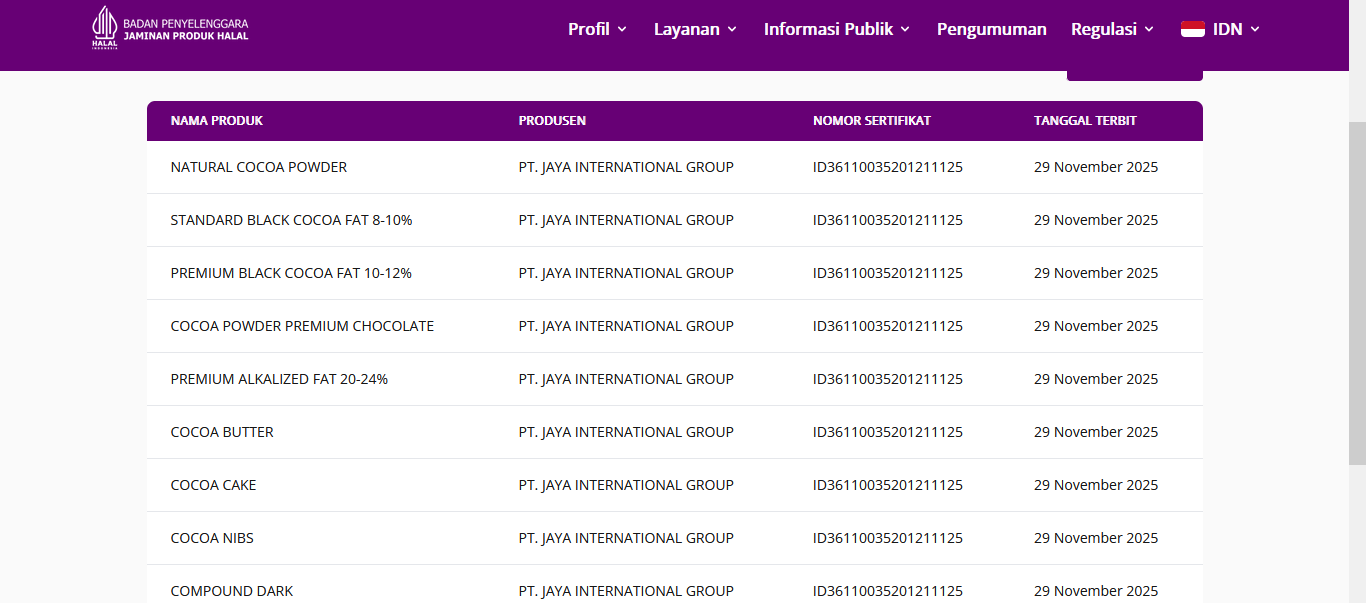Click the TANGGAL TERBIT column header
The height and width of the screenshot is (603, 1366).
[x=1085, y=121]
